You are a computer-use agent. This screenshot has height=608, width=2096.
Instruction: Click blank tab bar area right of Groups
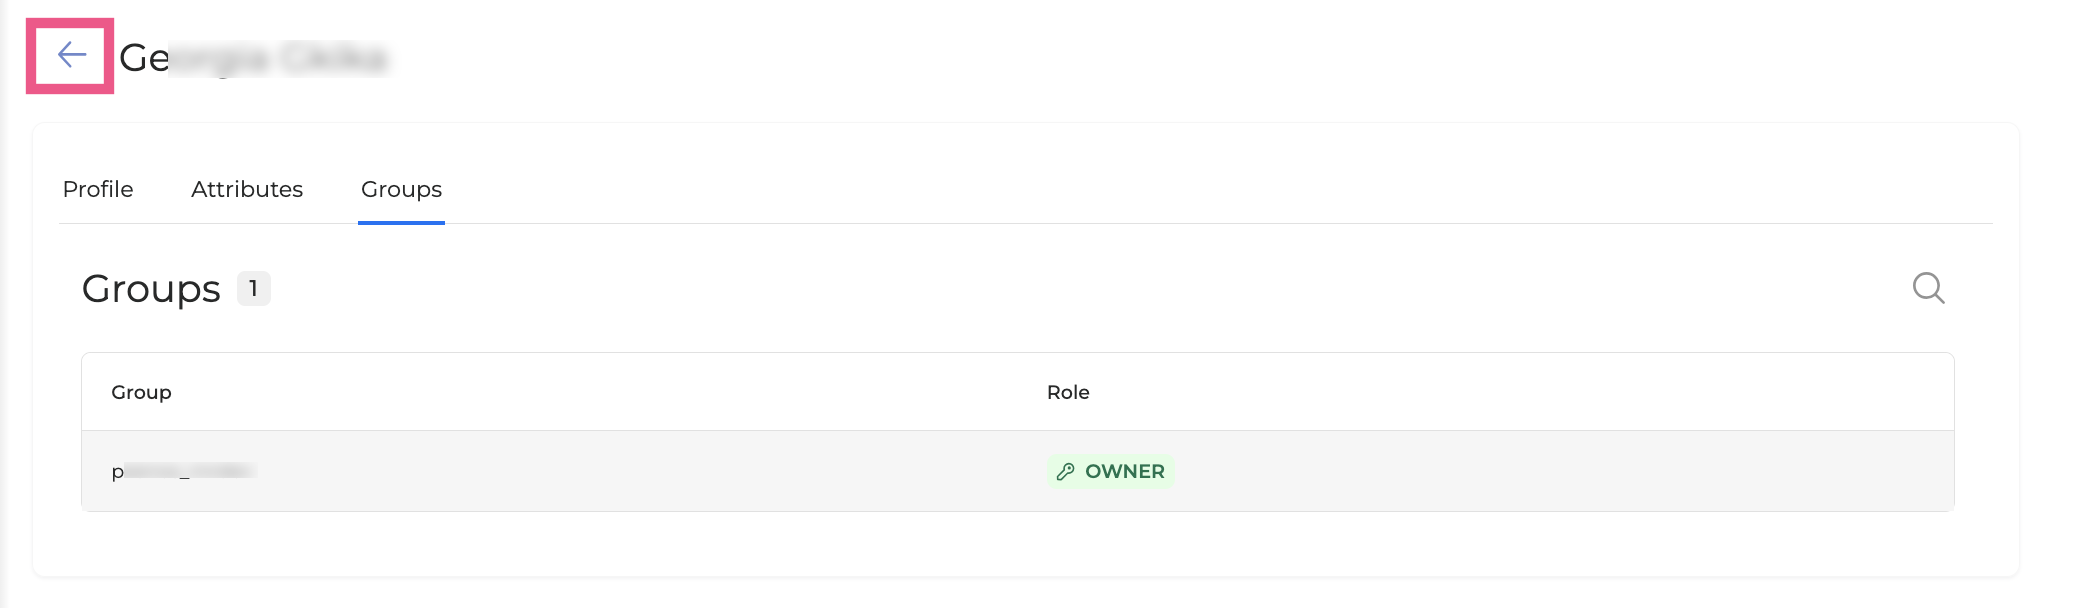(x=1200, y=189)
